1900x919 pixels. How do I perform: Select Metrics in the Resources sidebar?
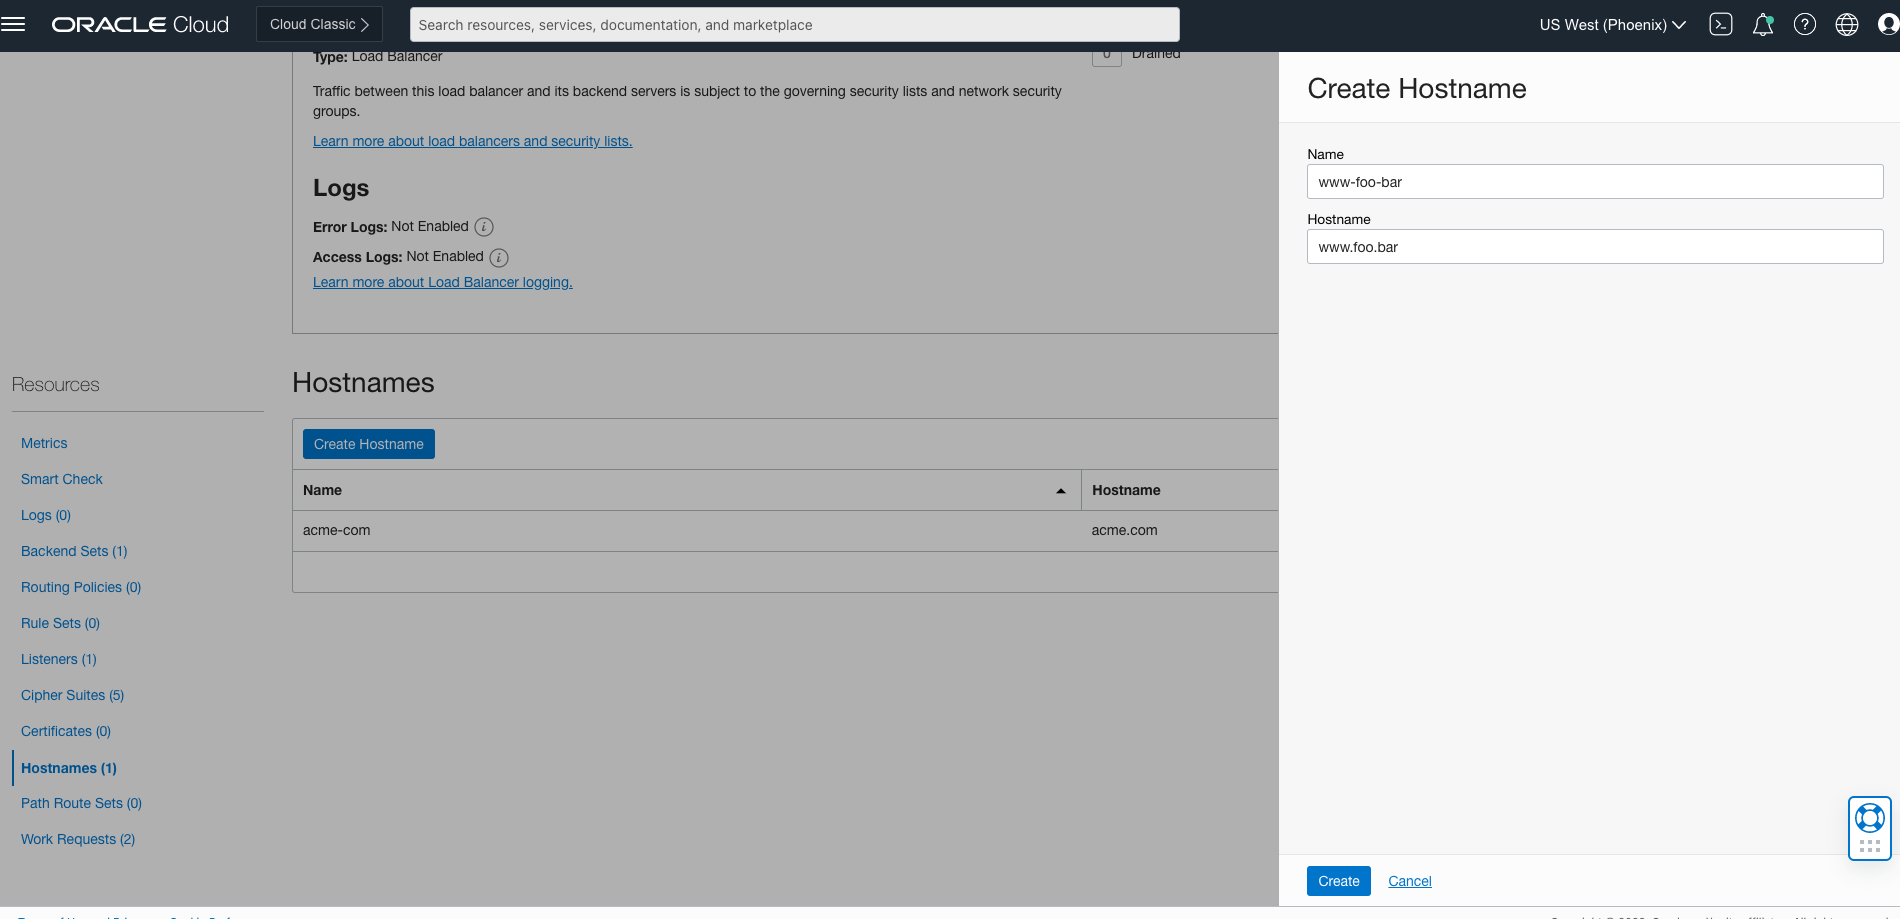[44, 443]
